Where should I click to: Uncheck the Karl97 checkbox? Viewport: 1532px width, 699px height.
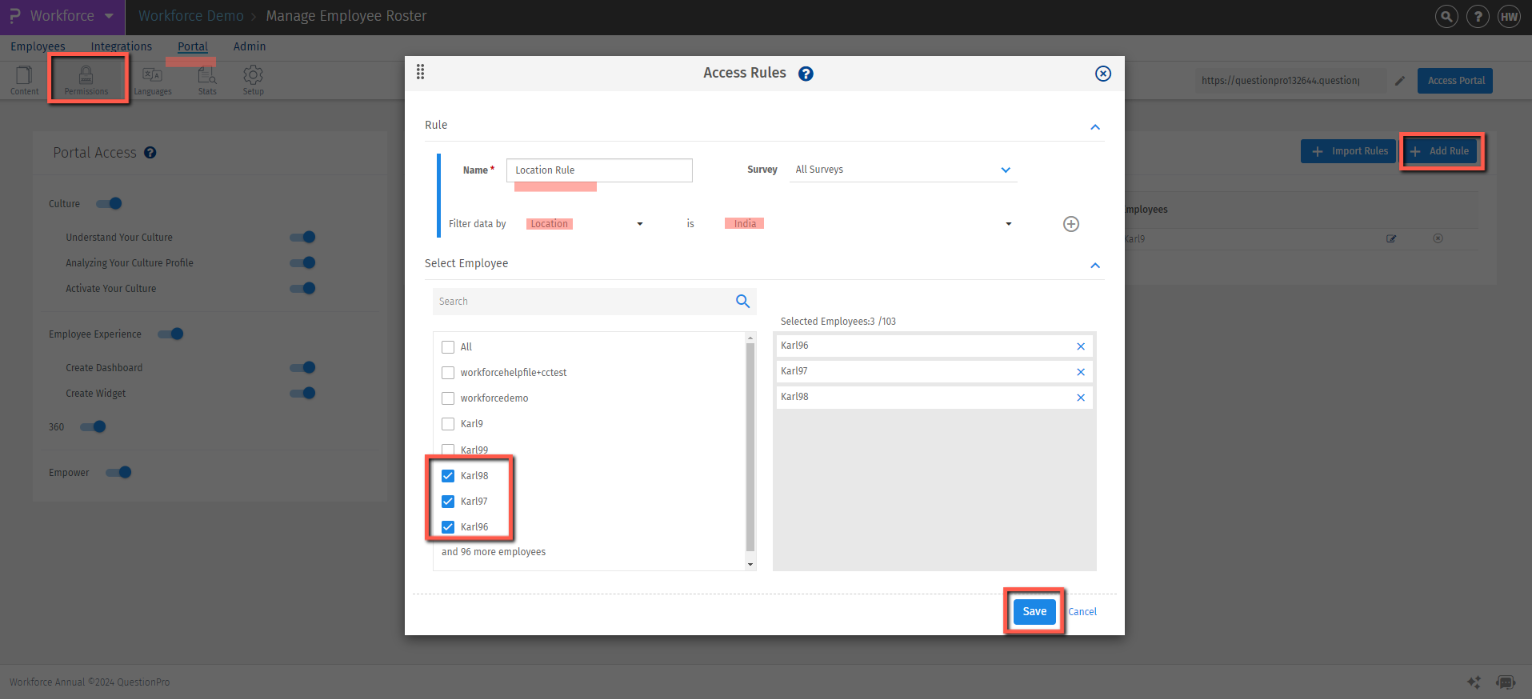click(448, 501)
